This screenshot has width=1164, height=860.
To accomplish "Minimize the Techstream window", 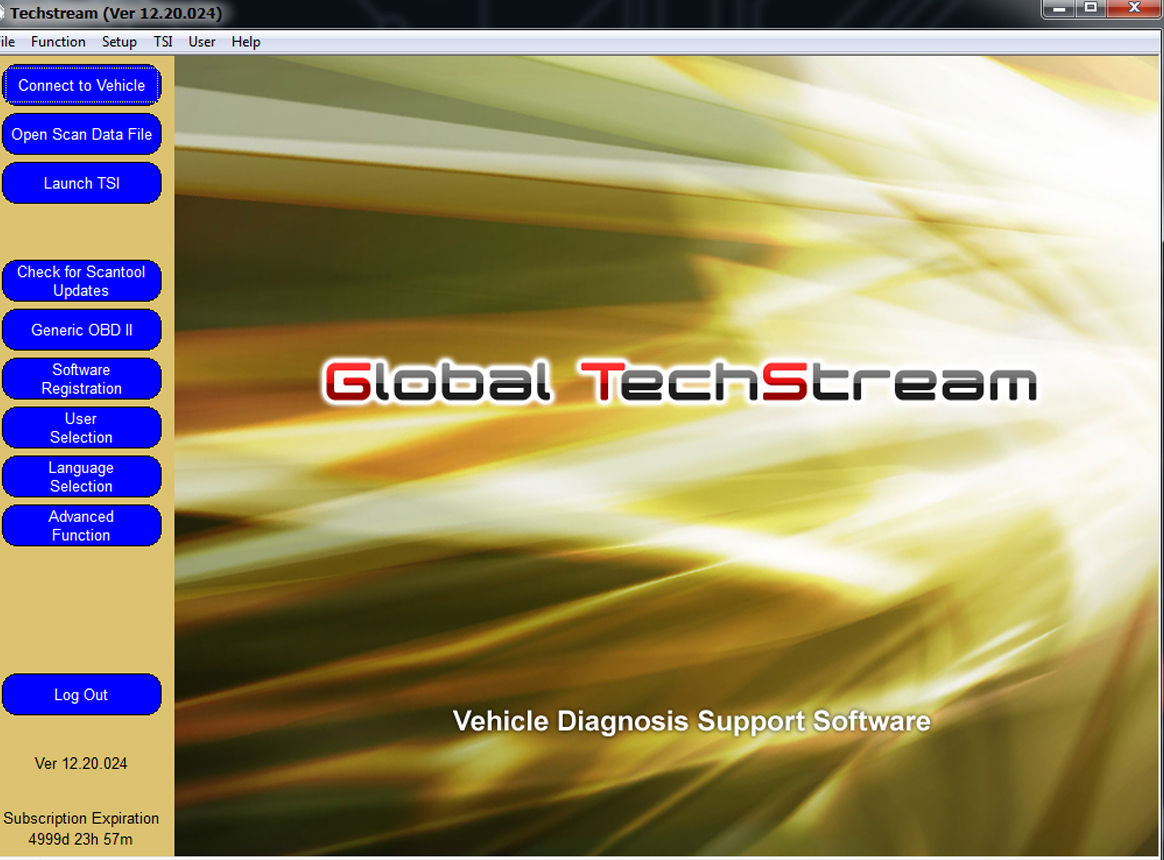I will [1059, 8].
